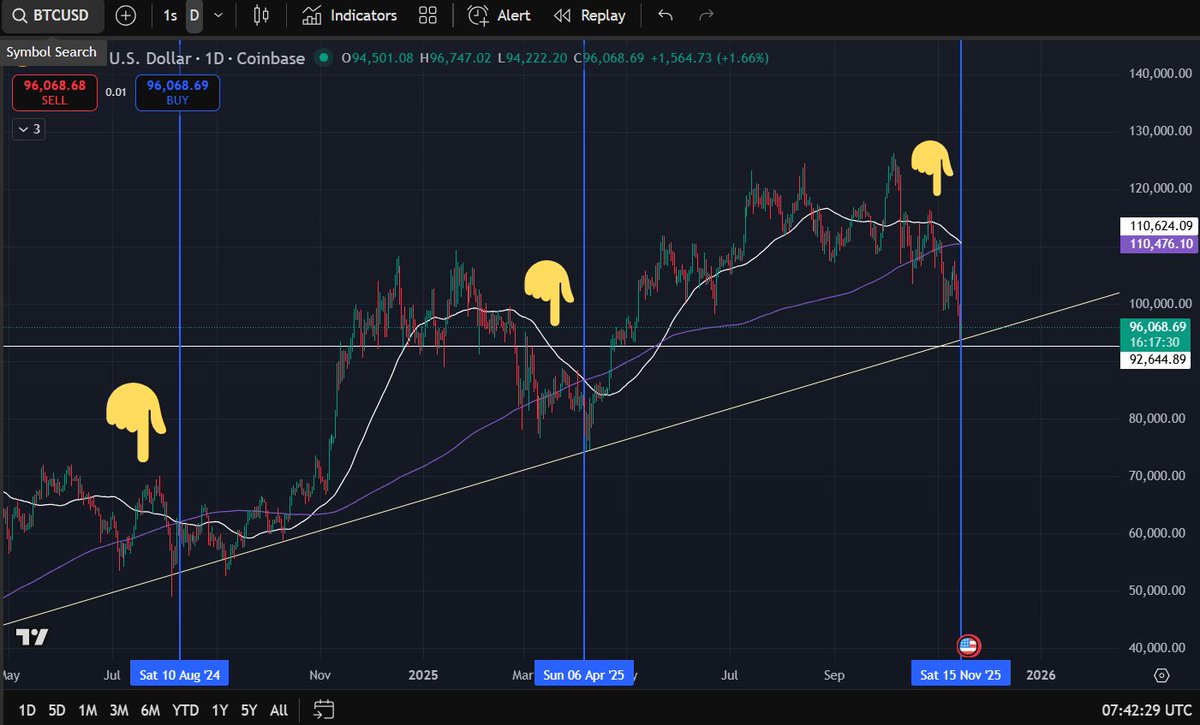The image size is (1200, 725).
Task: Open chart settings with the gear icon
Action: coord(1162,674)
